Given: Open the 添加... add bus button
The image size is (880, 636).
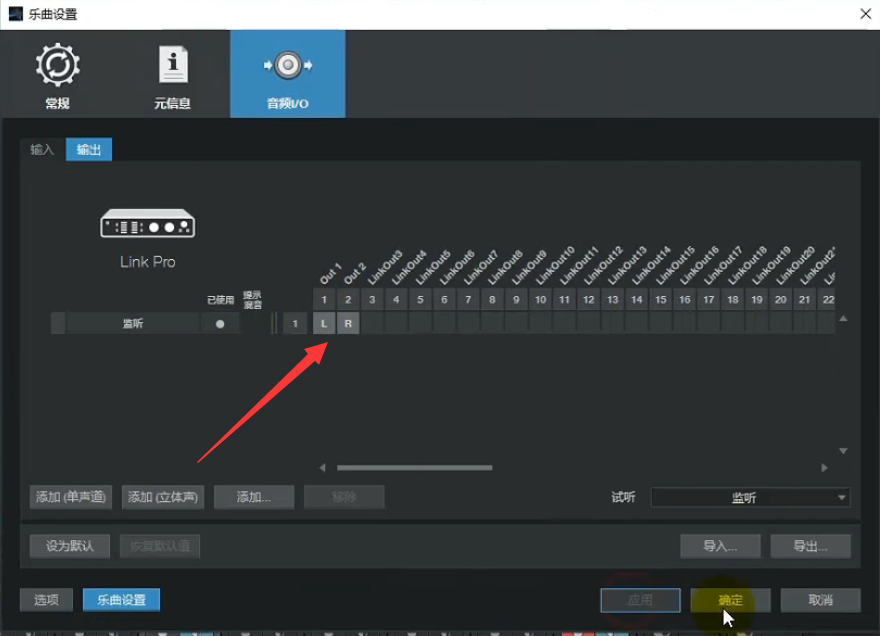Looking at the screenshot, I should 254,497.
